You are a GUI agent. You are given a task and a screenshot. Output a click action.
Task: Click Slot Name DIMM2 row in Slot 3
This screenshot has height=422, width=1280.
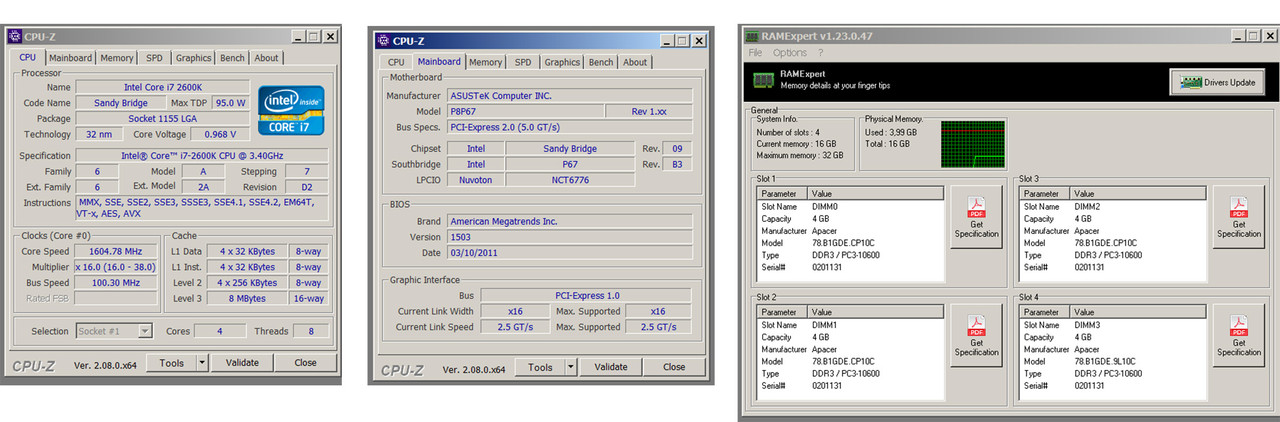pos(1113,206)
